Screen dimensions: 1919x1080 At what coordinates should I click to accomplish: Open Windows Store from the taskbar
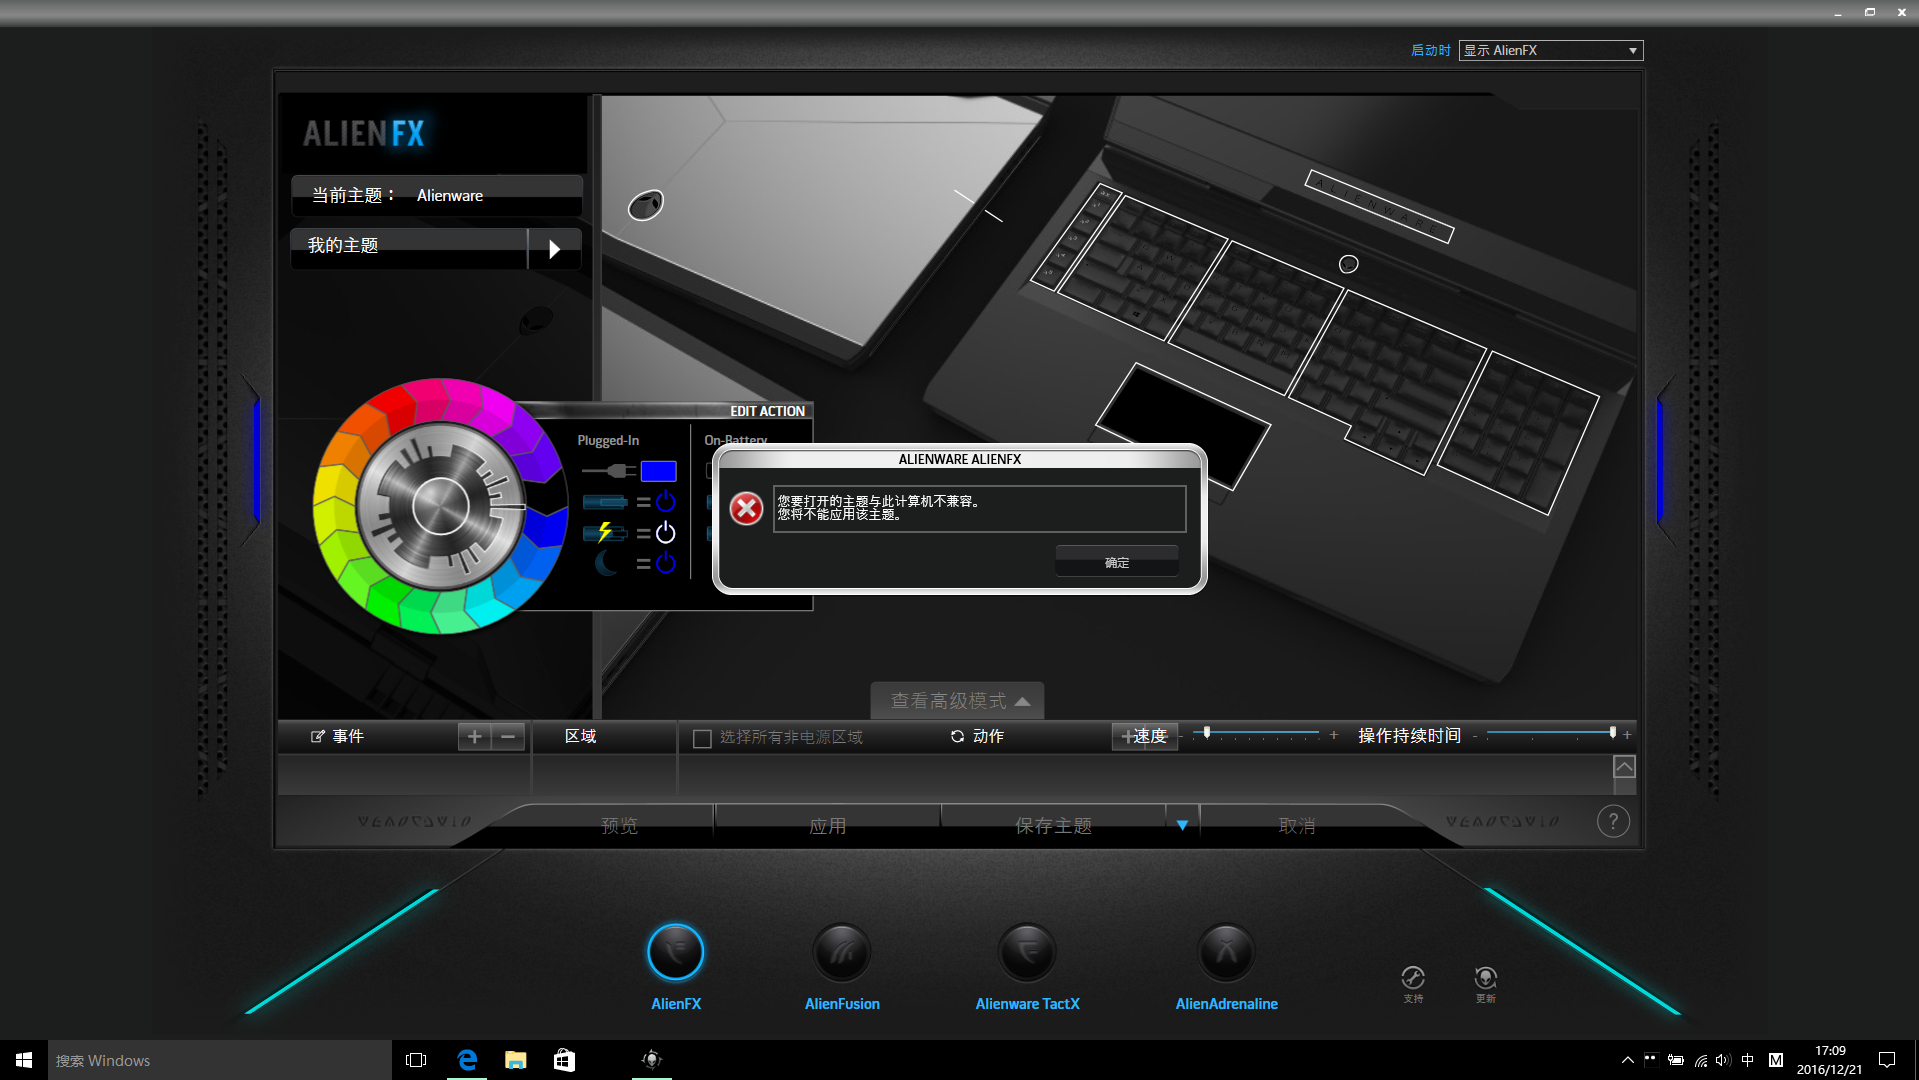[564, 1060]
